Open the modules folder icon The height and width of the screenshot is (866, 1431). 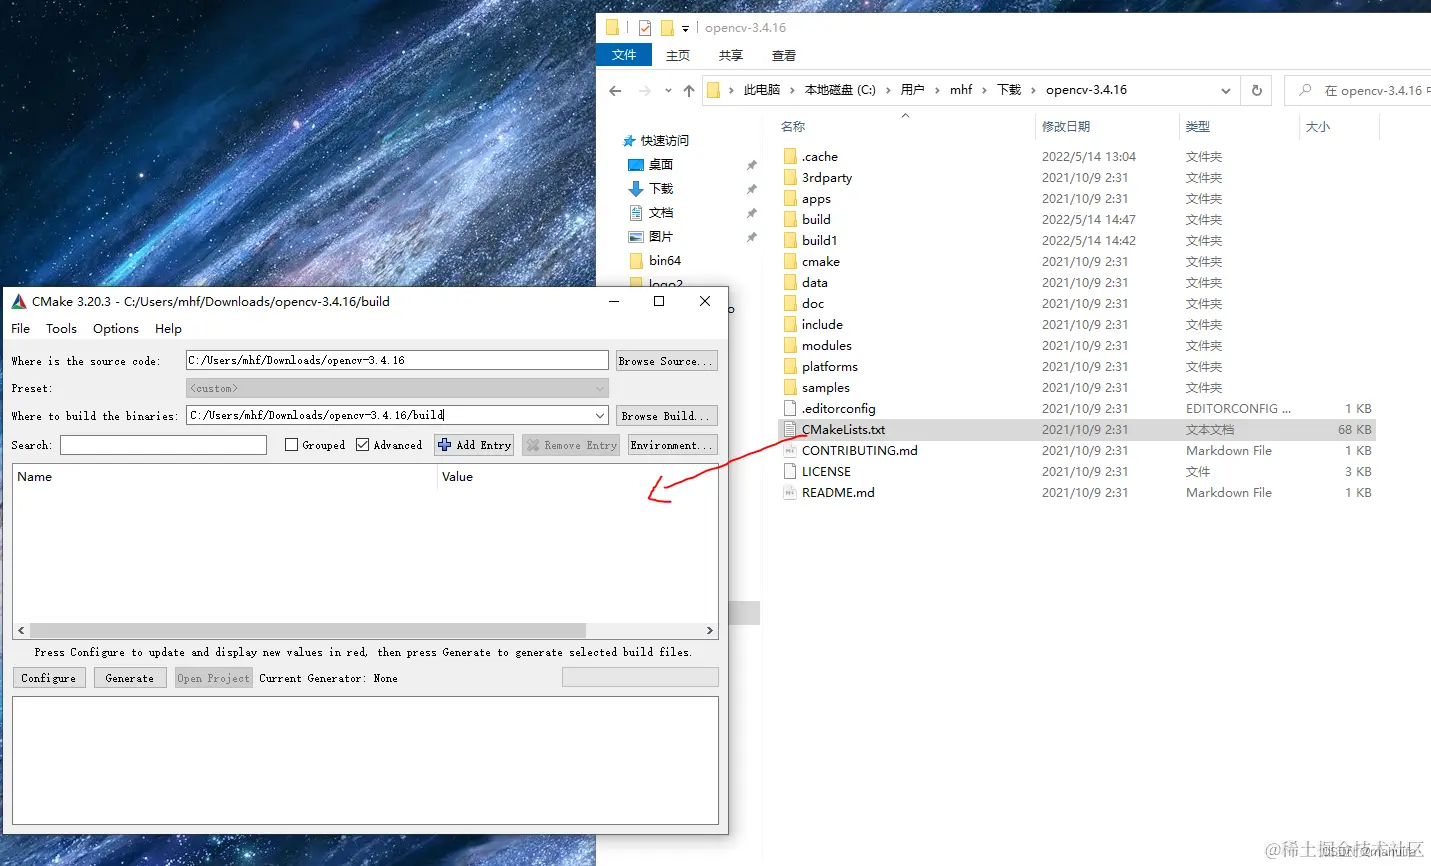(x=790, y=346)
